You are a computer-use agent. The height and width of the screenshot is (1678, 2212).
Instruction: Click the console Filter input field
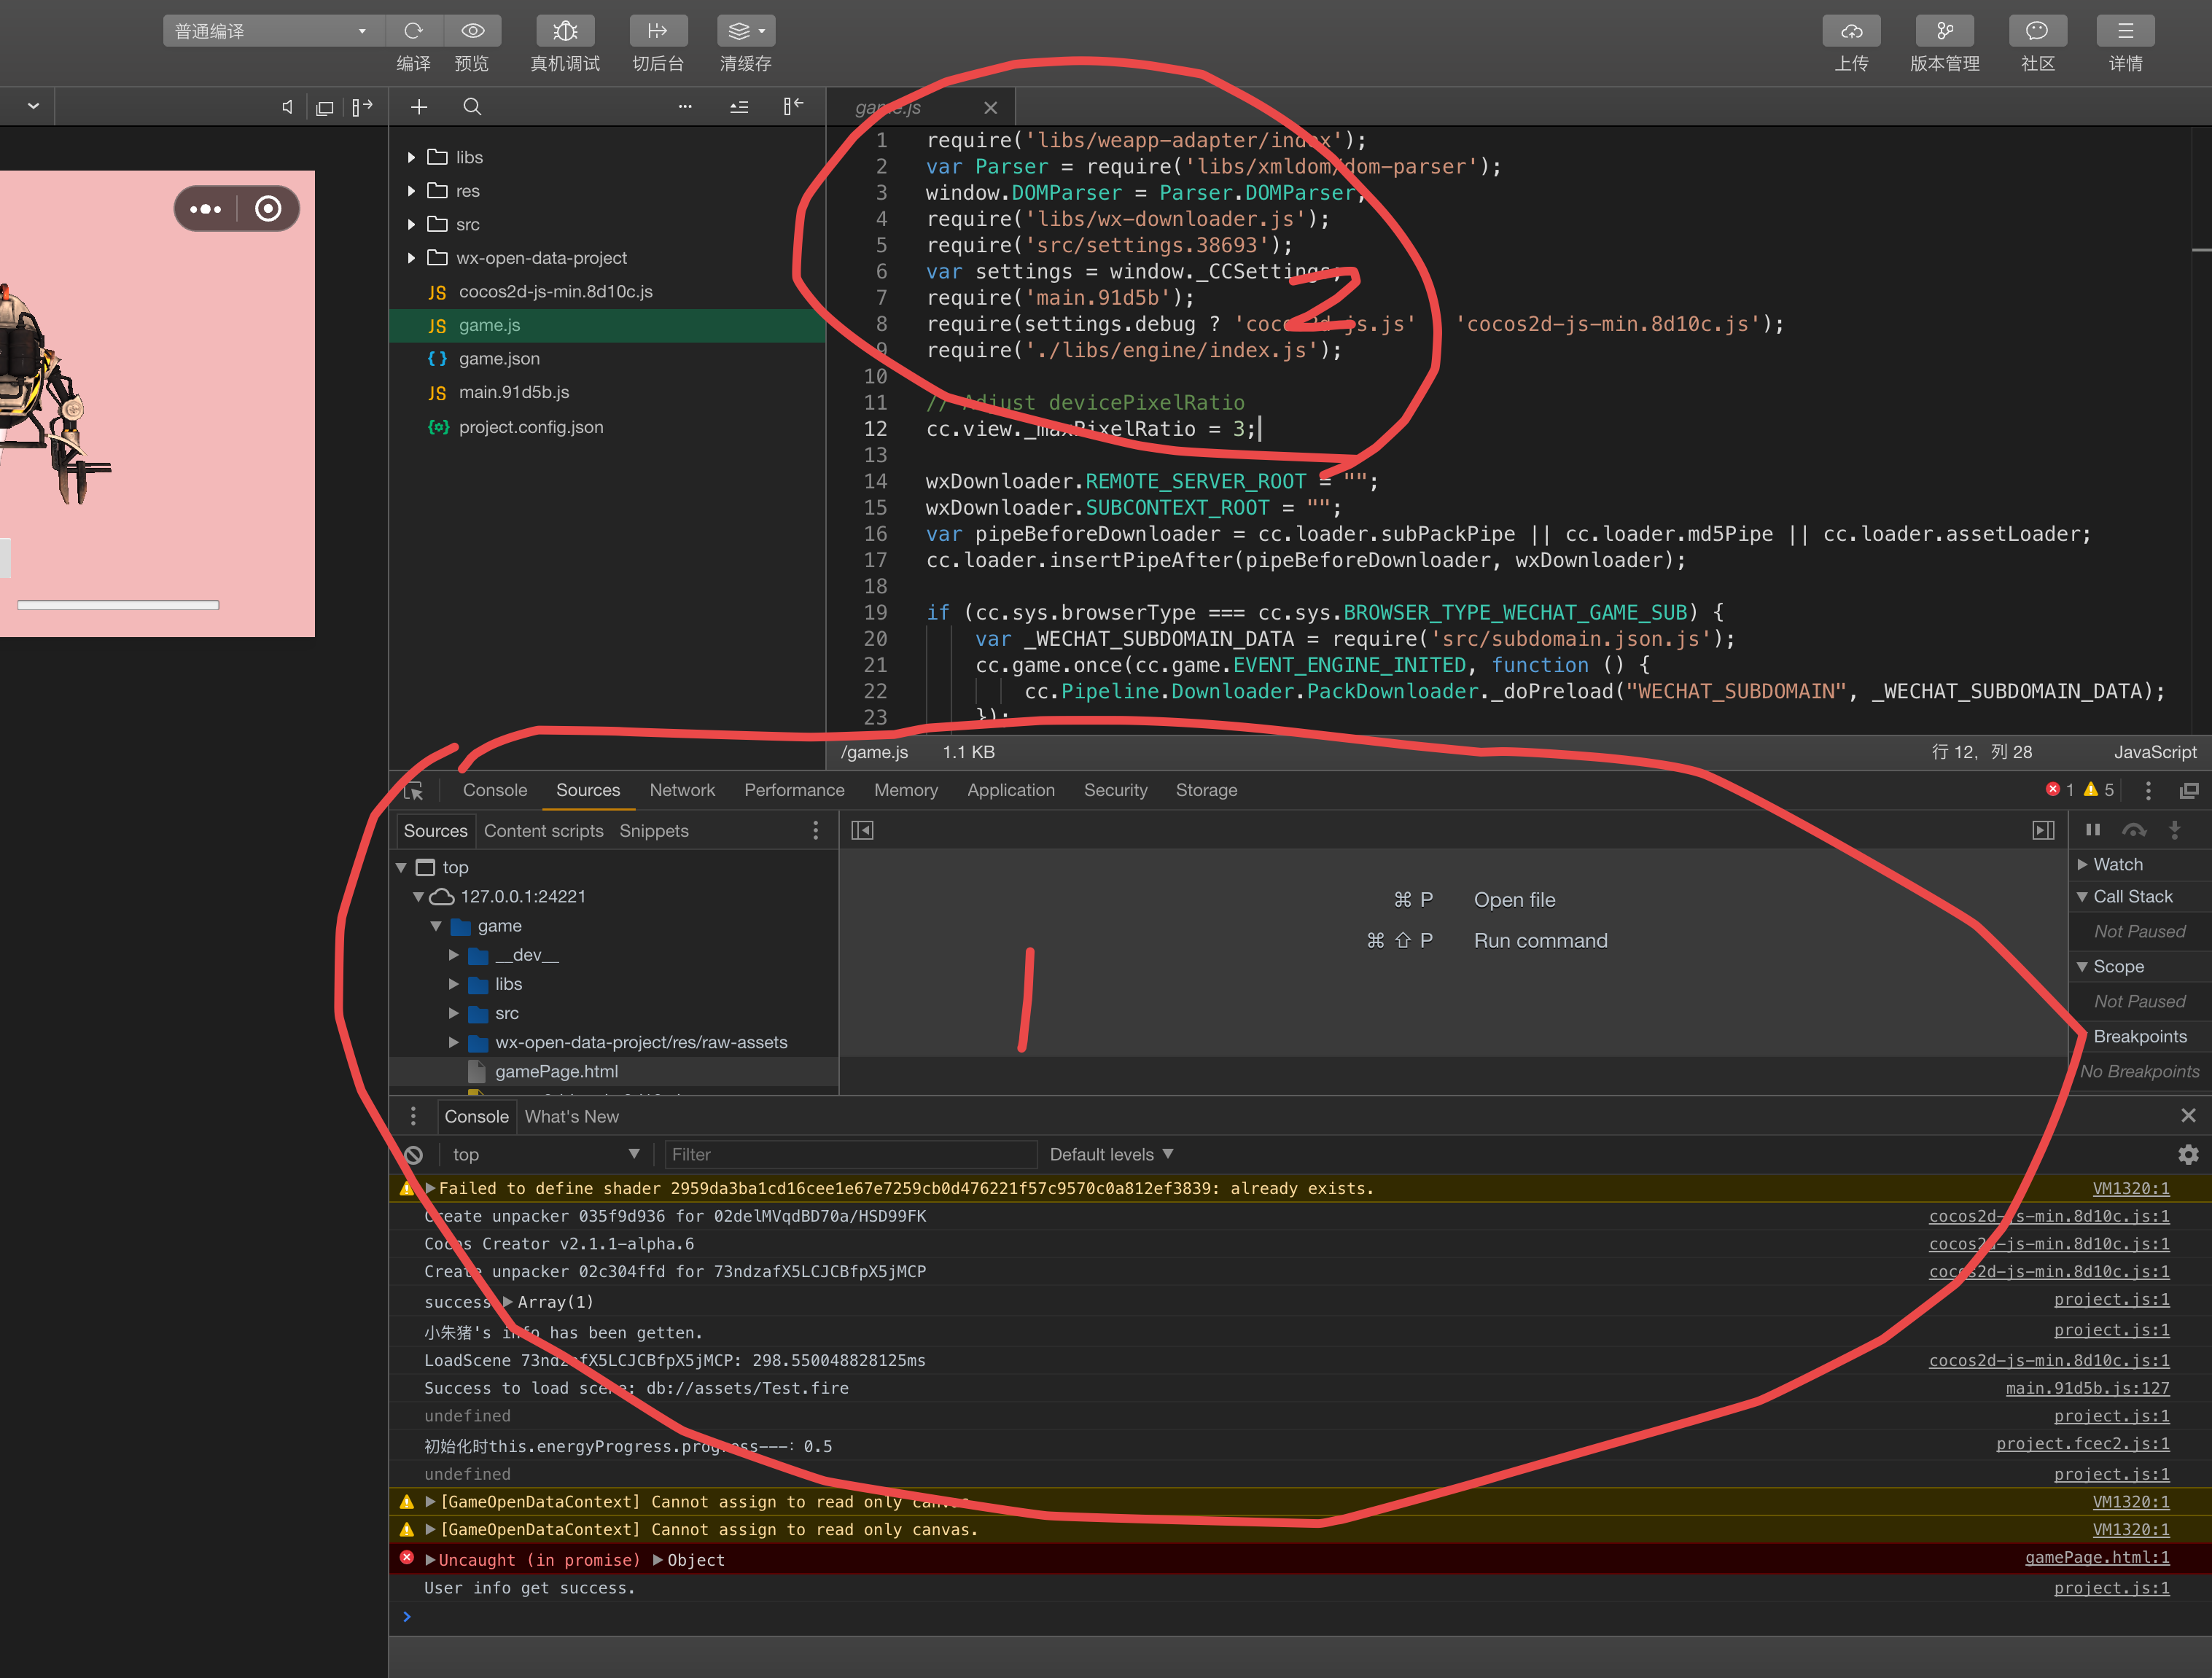(850, 1154)
